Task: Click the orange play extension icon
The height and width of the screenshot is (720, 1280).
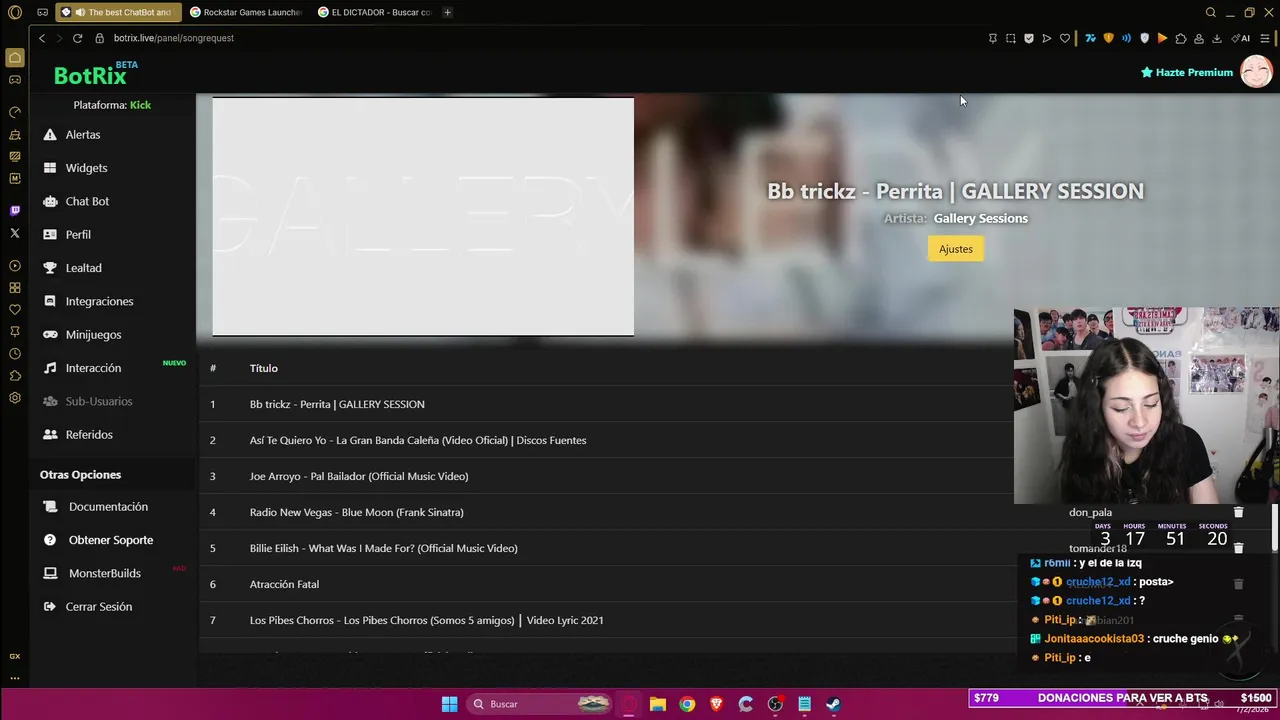Action: [1162, 38]
